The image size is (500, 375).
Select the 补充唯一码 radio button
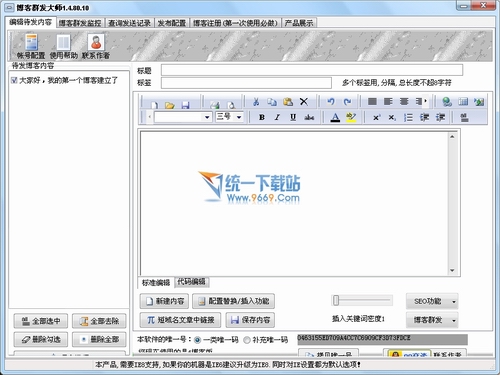[x=247, y=340]
